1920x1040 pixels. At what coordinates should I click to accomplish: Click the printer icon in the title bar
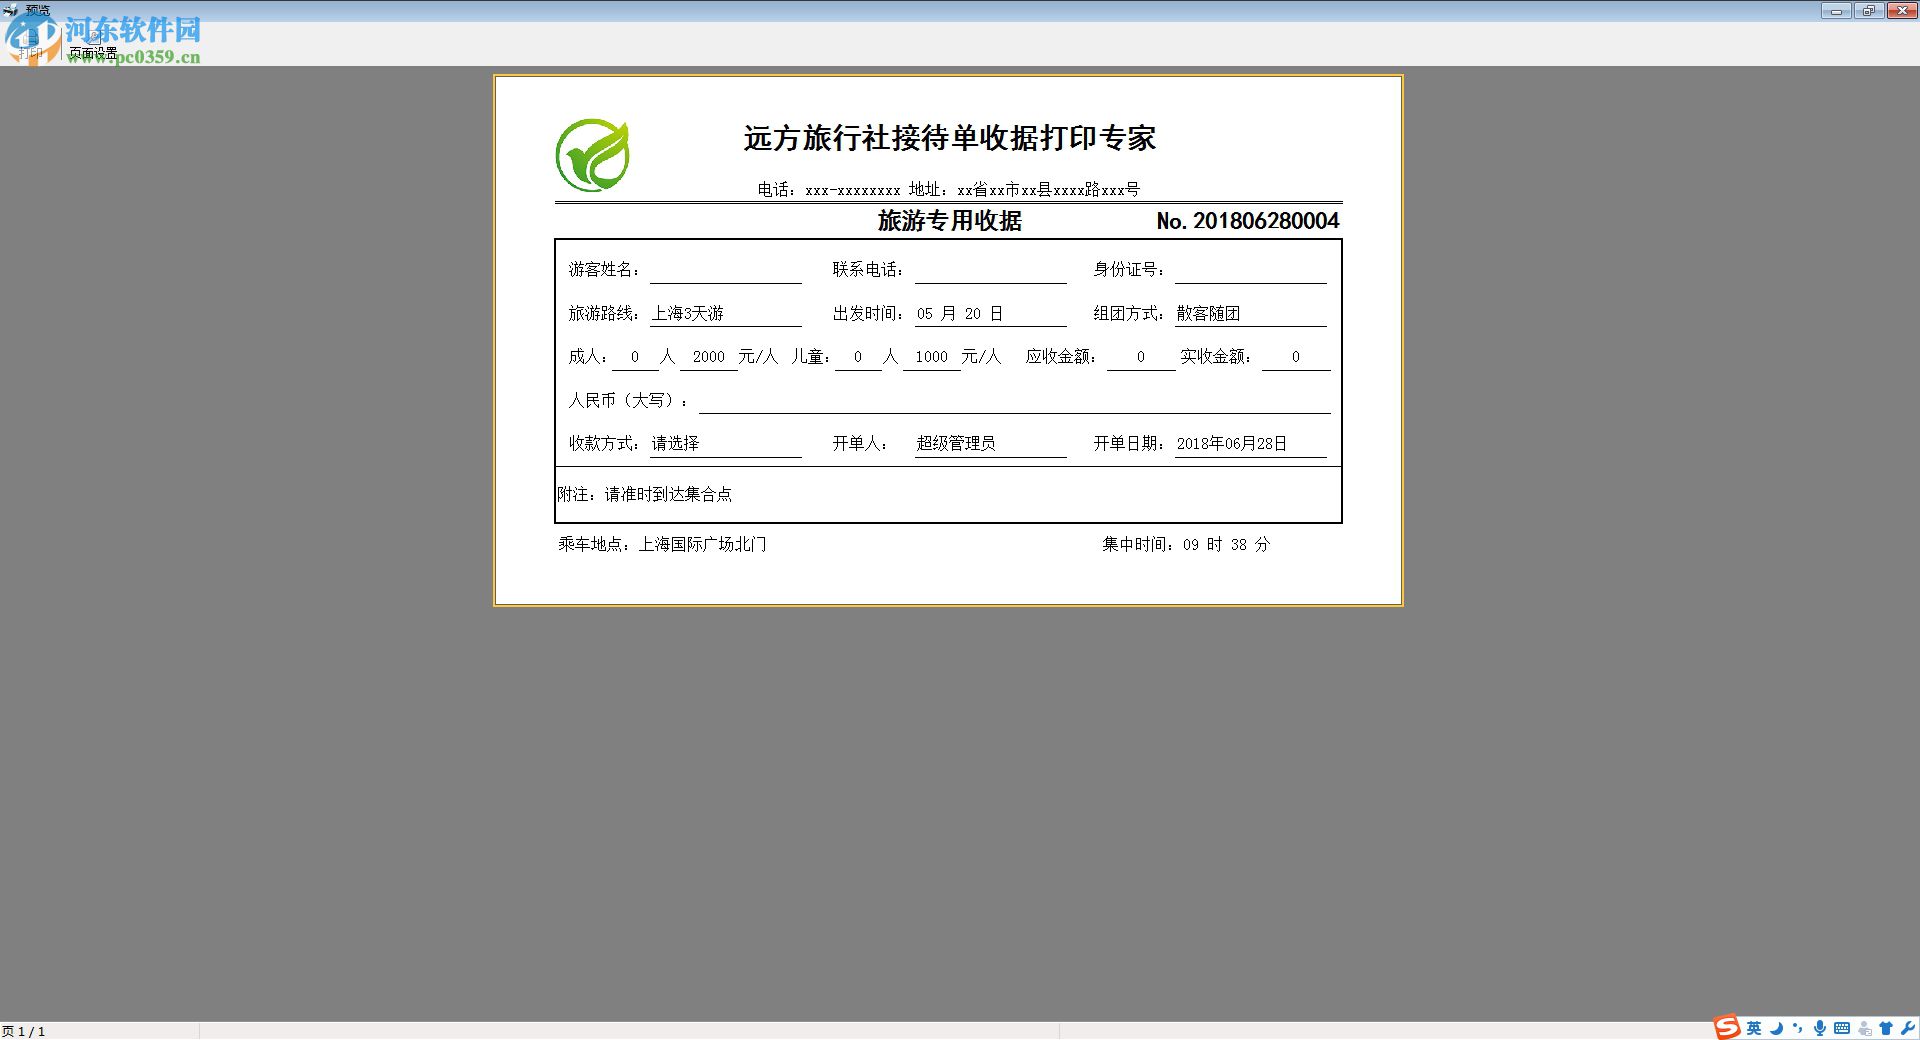click(x=8, y=7)
